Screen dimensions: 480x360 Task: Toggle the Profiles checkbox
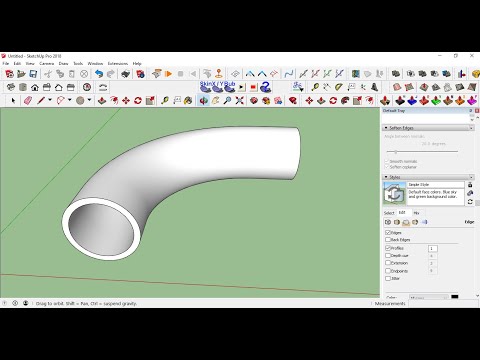point(388,248)
